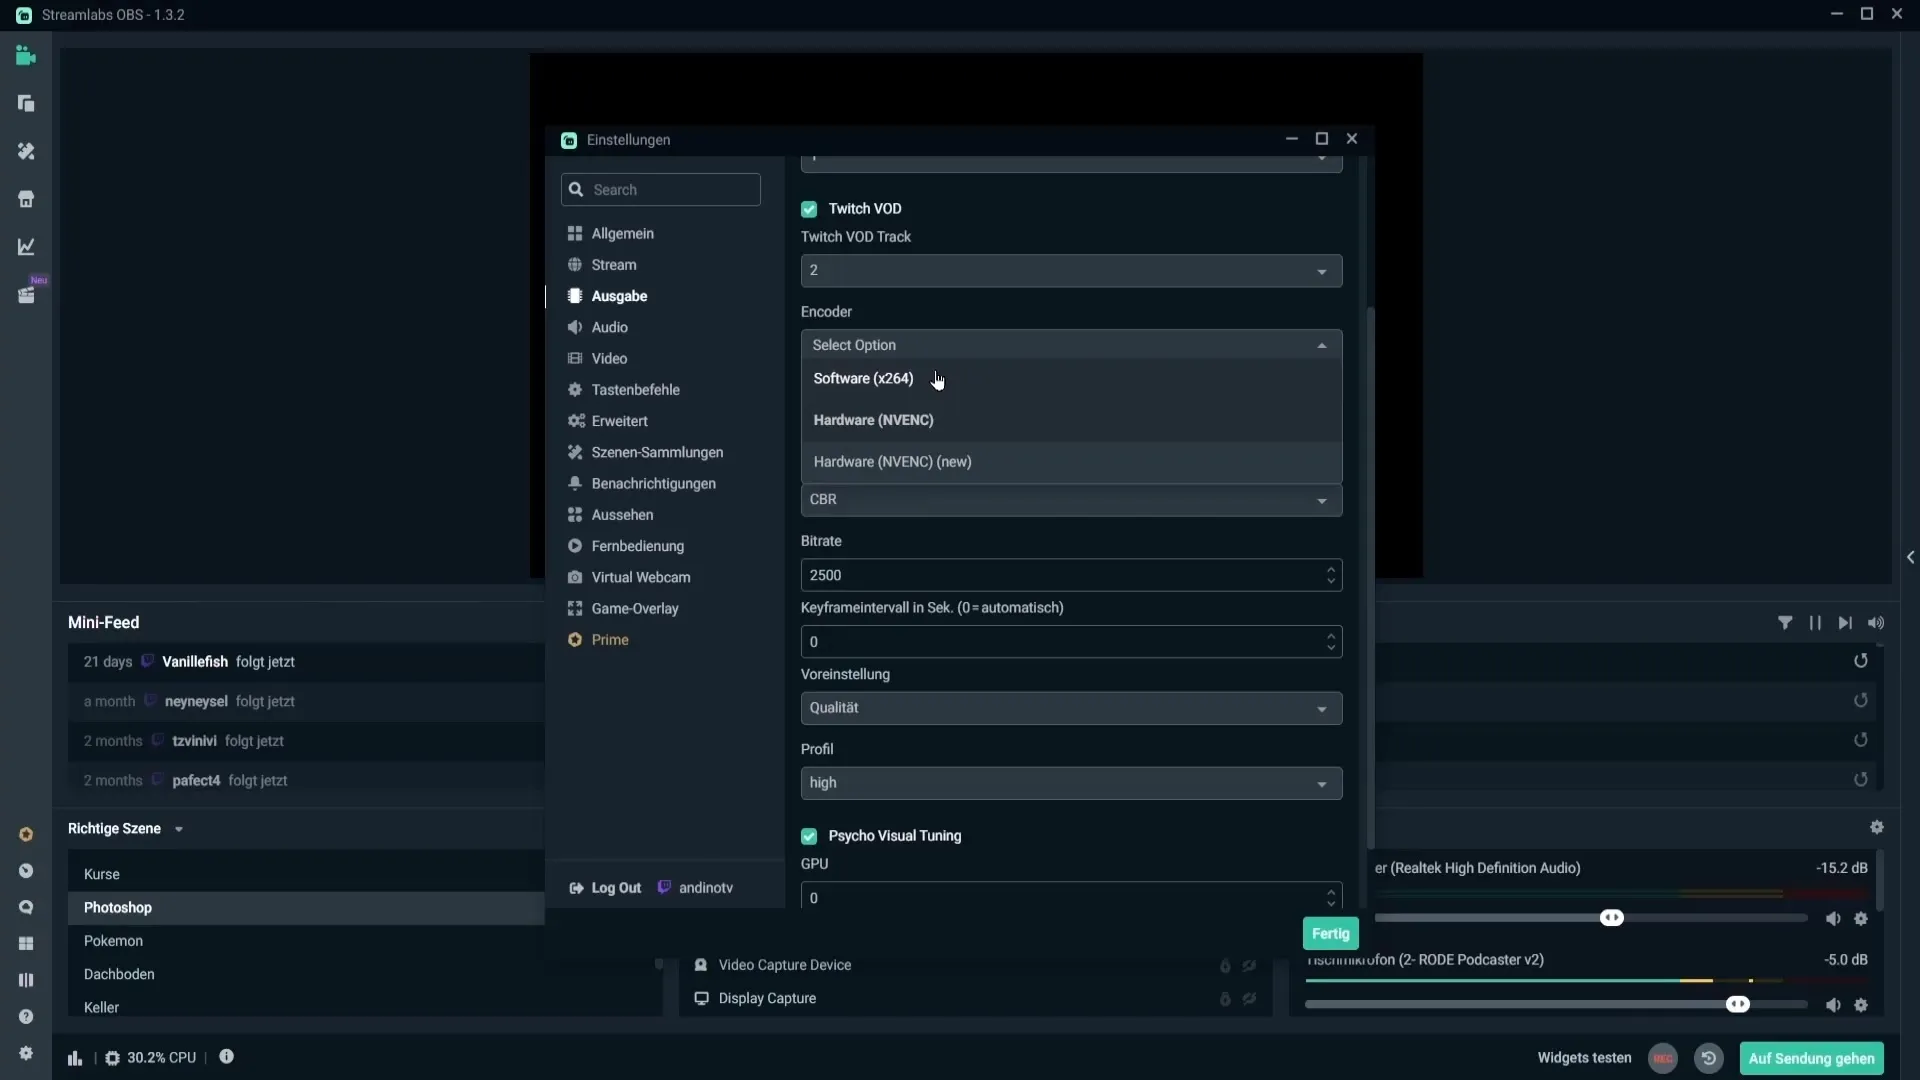The width and height of the screenshot is (1920, 1080).
Task: Adjust the RODE Podcaster volume slider
Action: (x=1738, y=1005)
